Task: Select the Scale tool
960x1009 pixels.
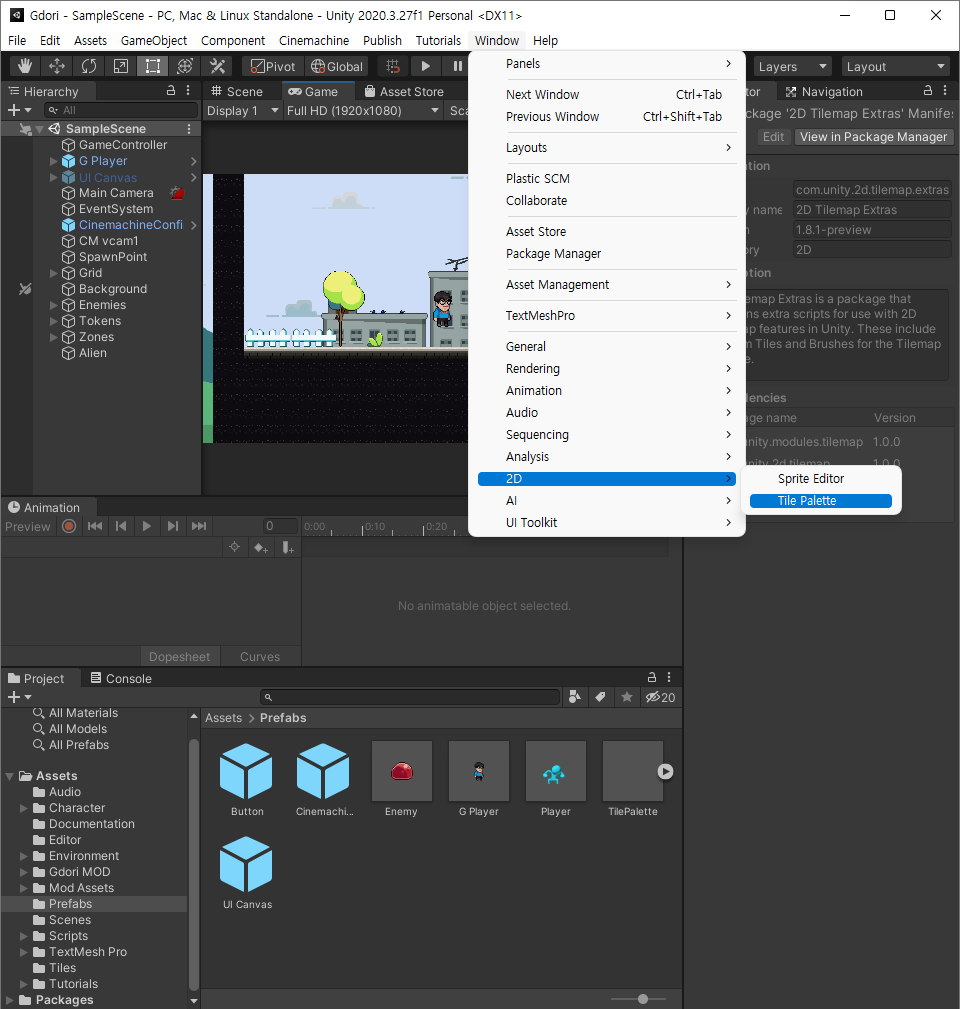Action: (121, 66)
